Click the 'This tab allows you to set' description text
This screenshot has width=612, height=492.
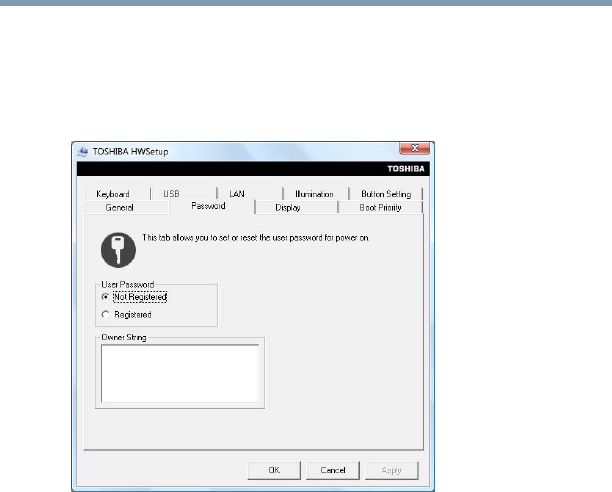pos(256,238)
